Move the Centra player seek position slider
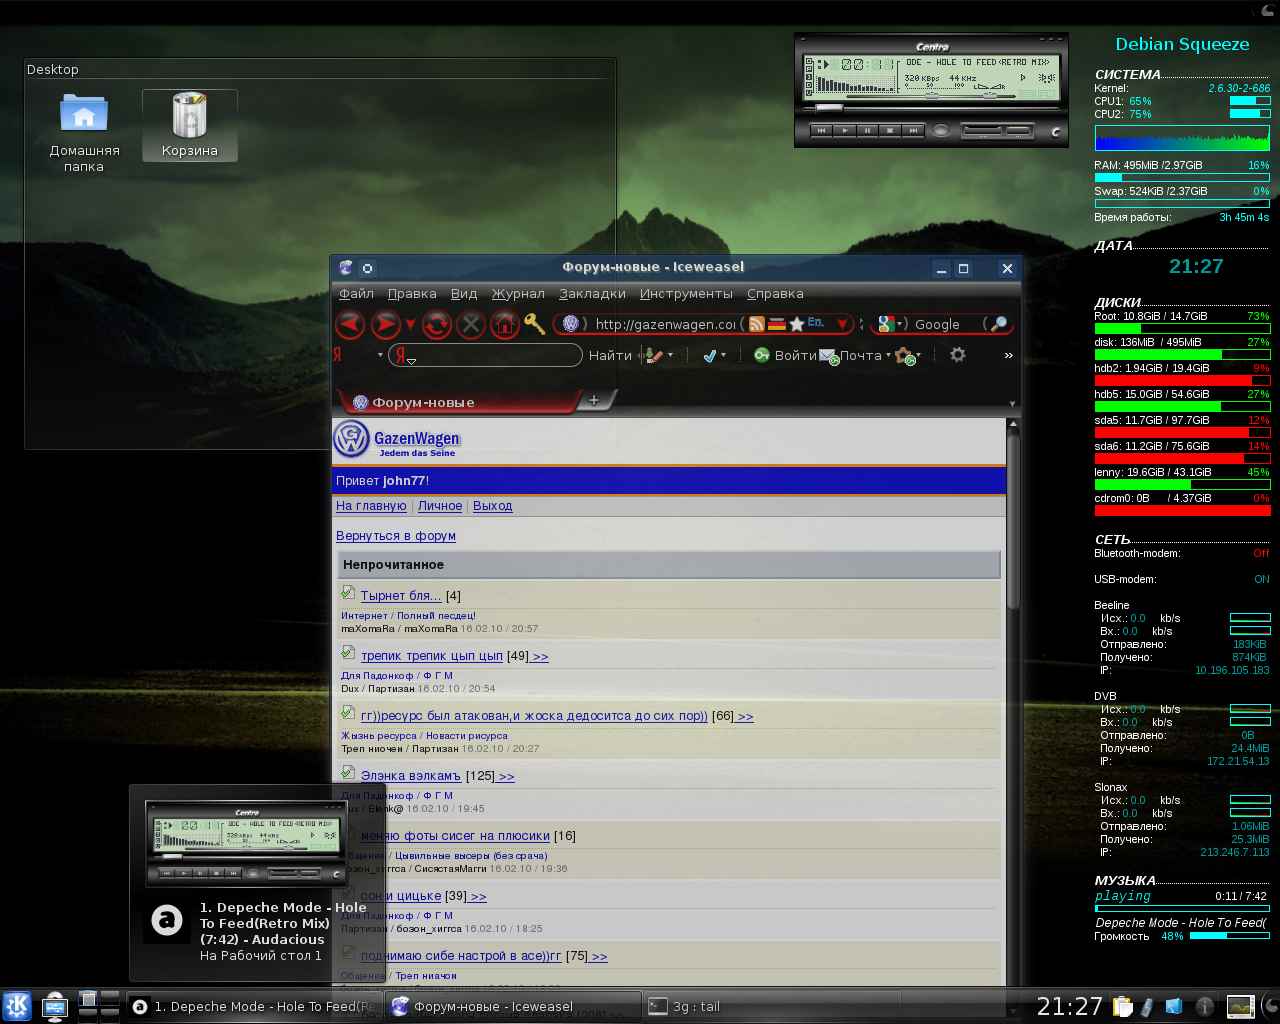This screenshot has width=1280, height=1024. click(x=830, y=107)
